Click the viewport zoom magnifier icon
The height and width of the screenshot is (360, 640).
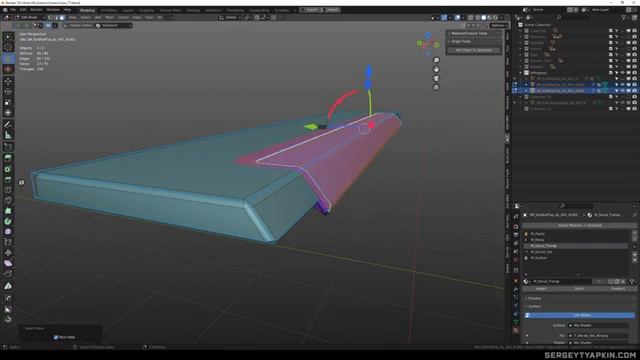pyautogui.click(x=436, y=60)
